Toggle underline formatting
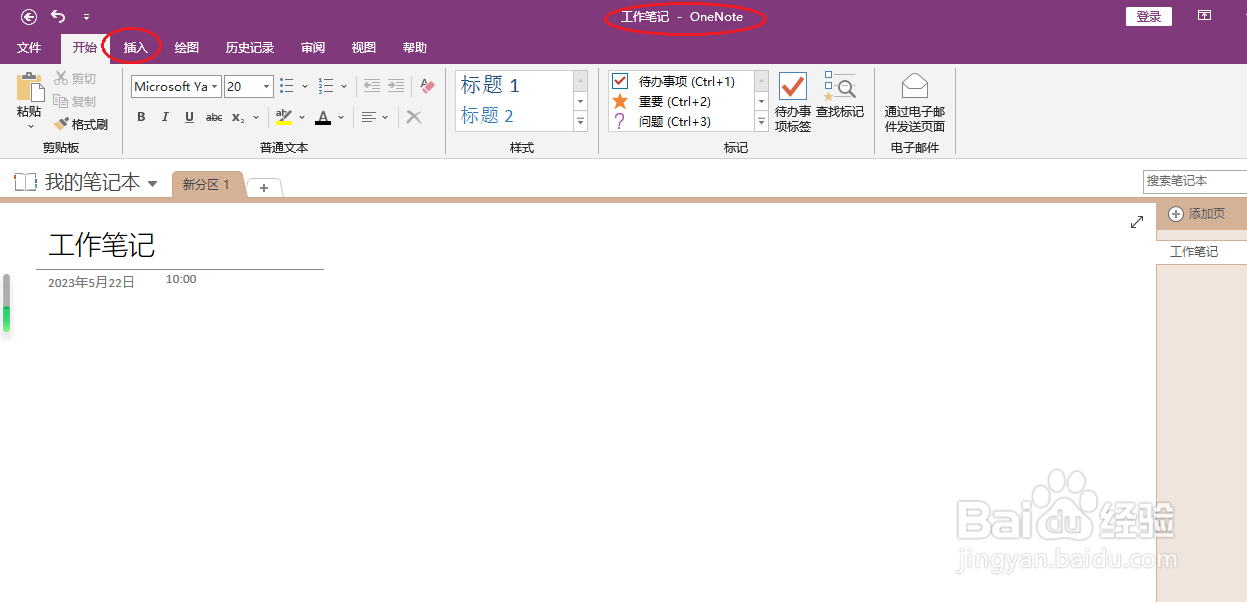The width and height of the screenshot is (1247, 602). pos(189,117)
